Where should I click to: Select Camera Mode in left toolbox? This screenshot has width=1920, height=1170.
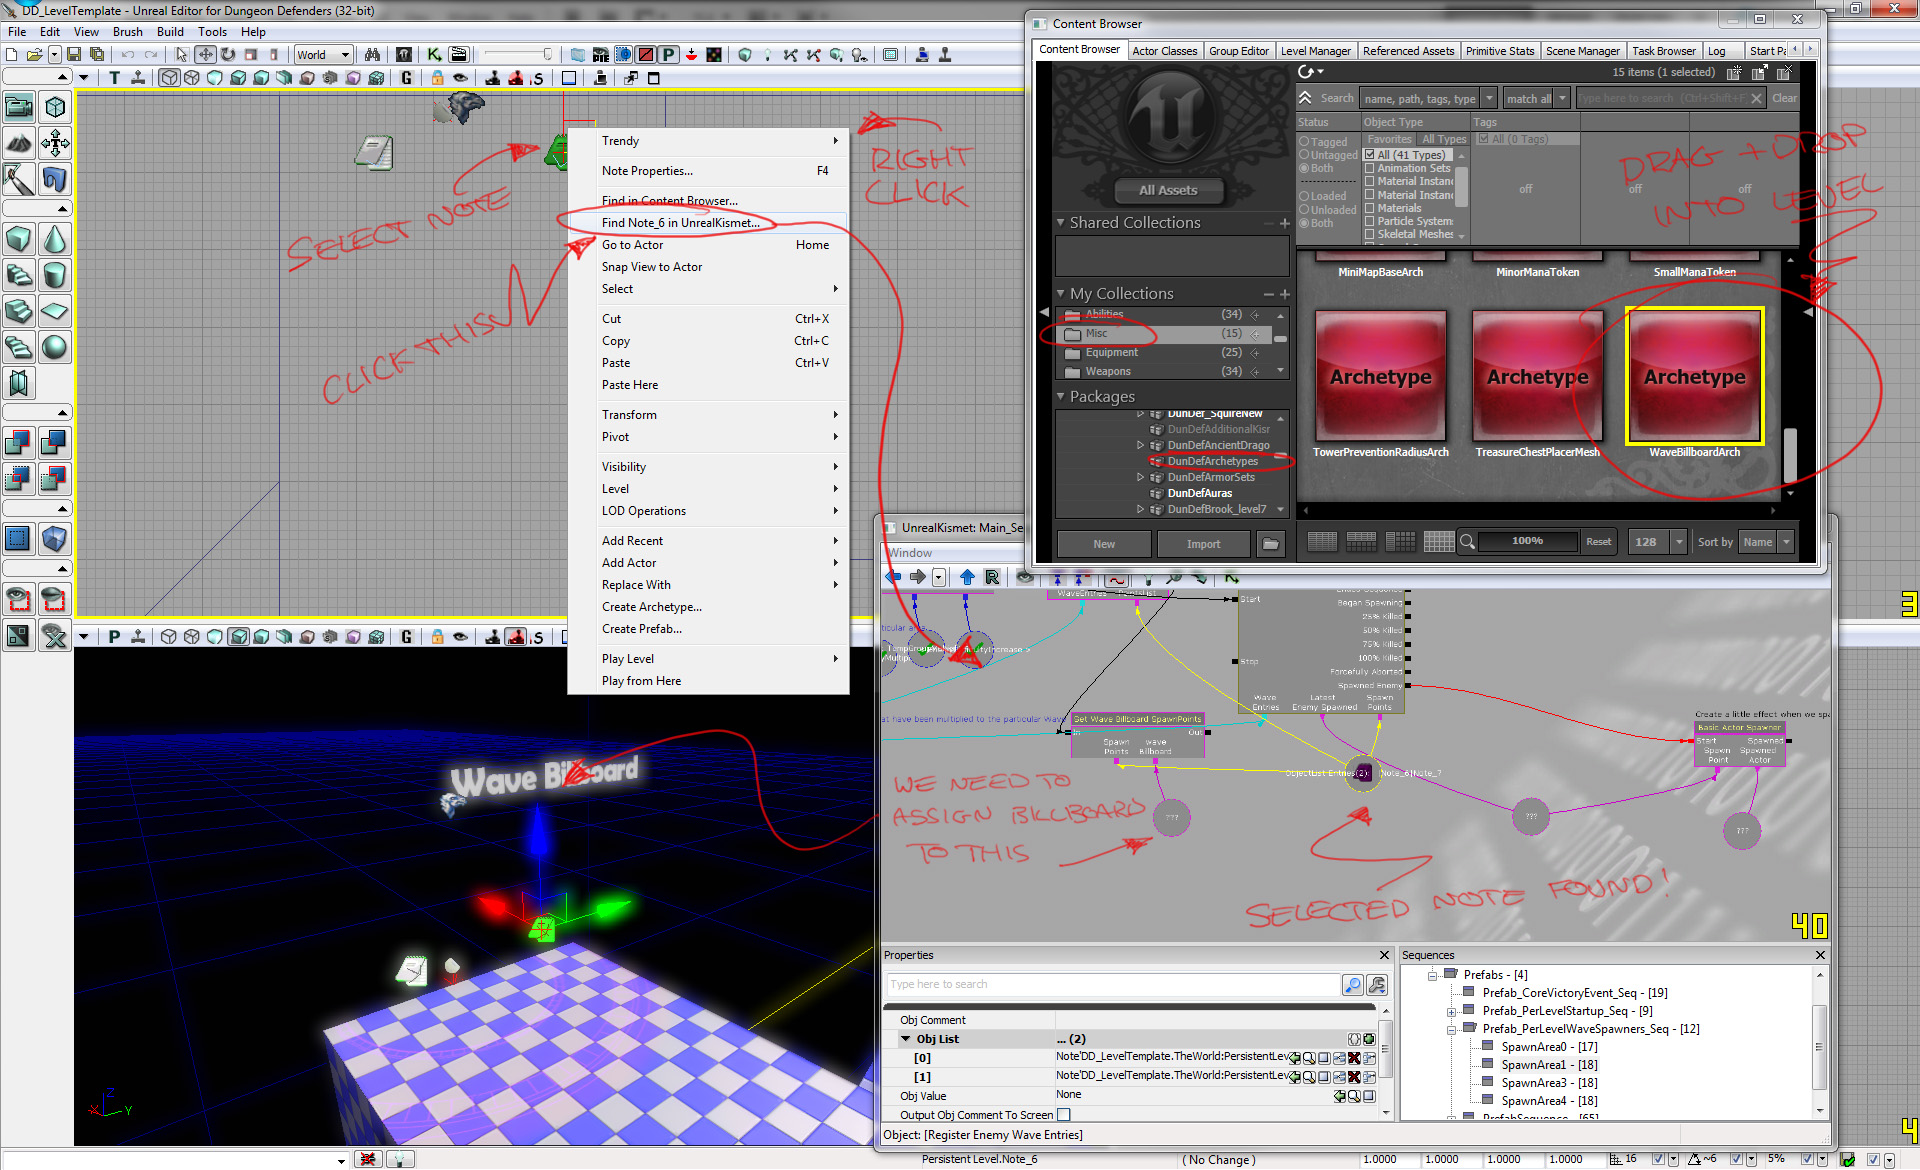(19, 107)
